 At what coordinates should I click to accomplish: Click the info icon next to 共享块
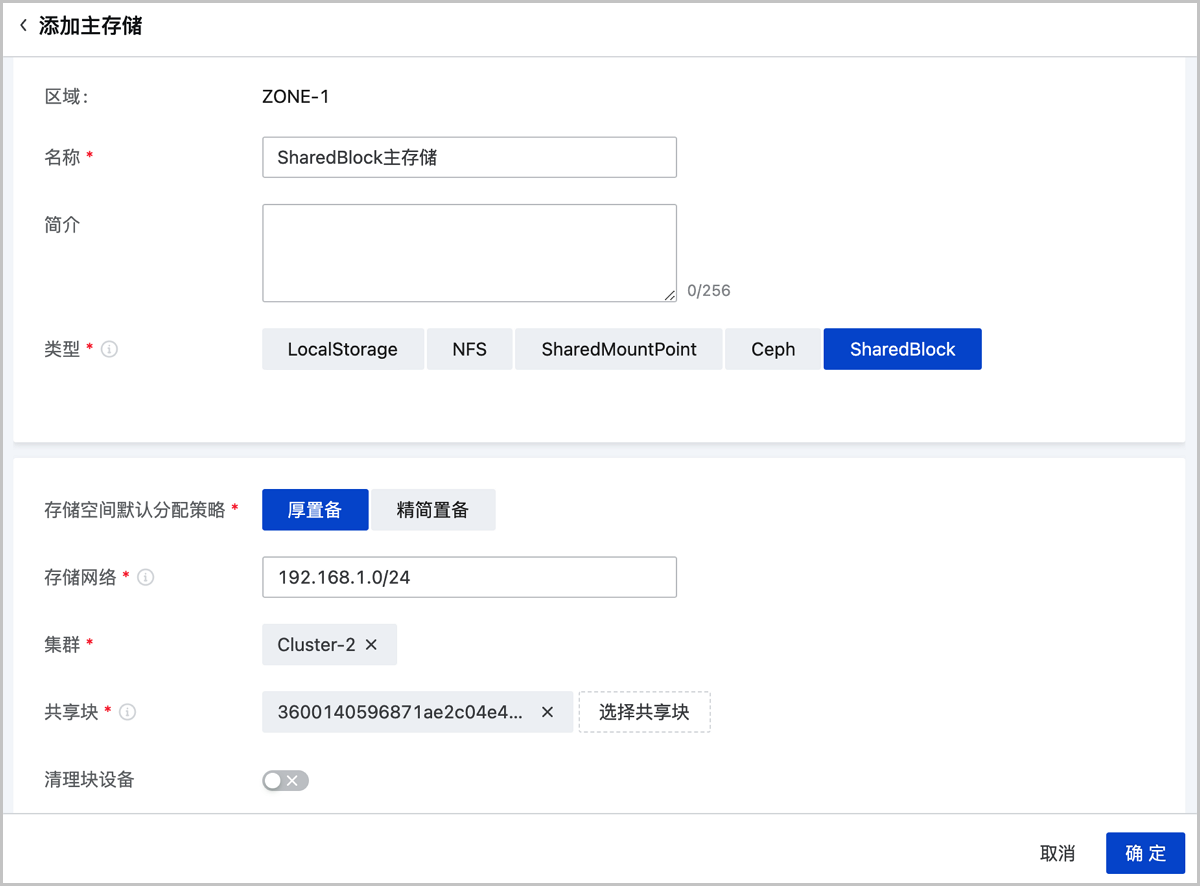pyautogui.click(x=128, y=712)
